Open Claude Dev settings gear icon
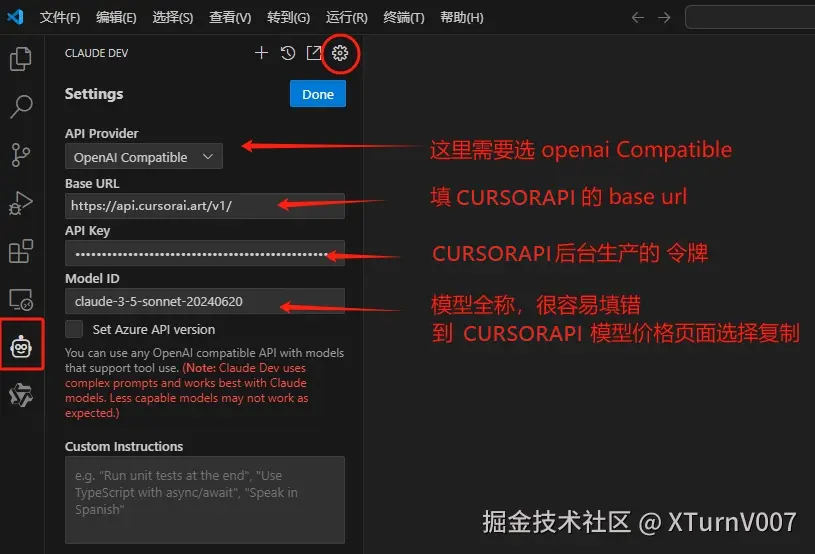This screenshot has height=554, width=815. point(340,53)
